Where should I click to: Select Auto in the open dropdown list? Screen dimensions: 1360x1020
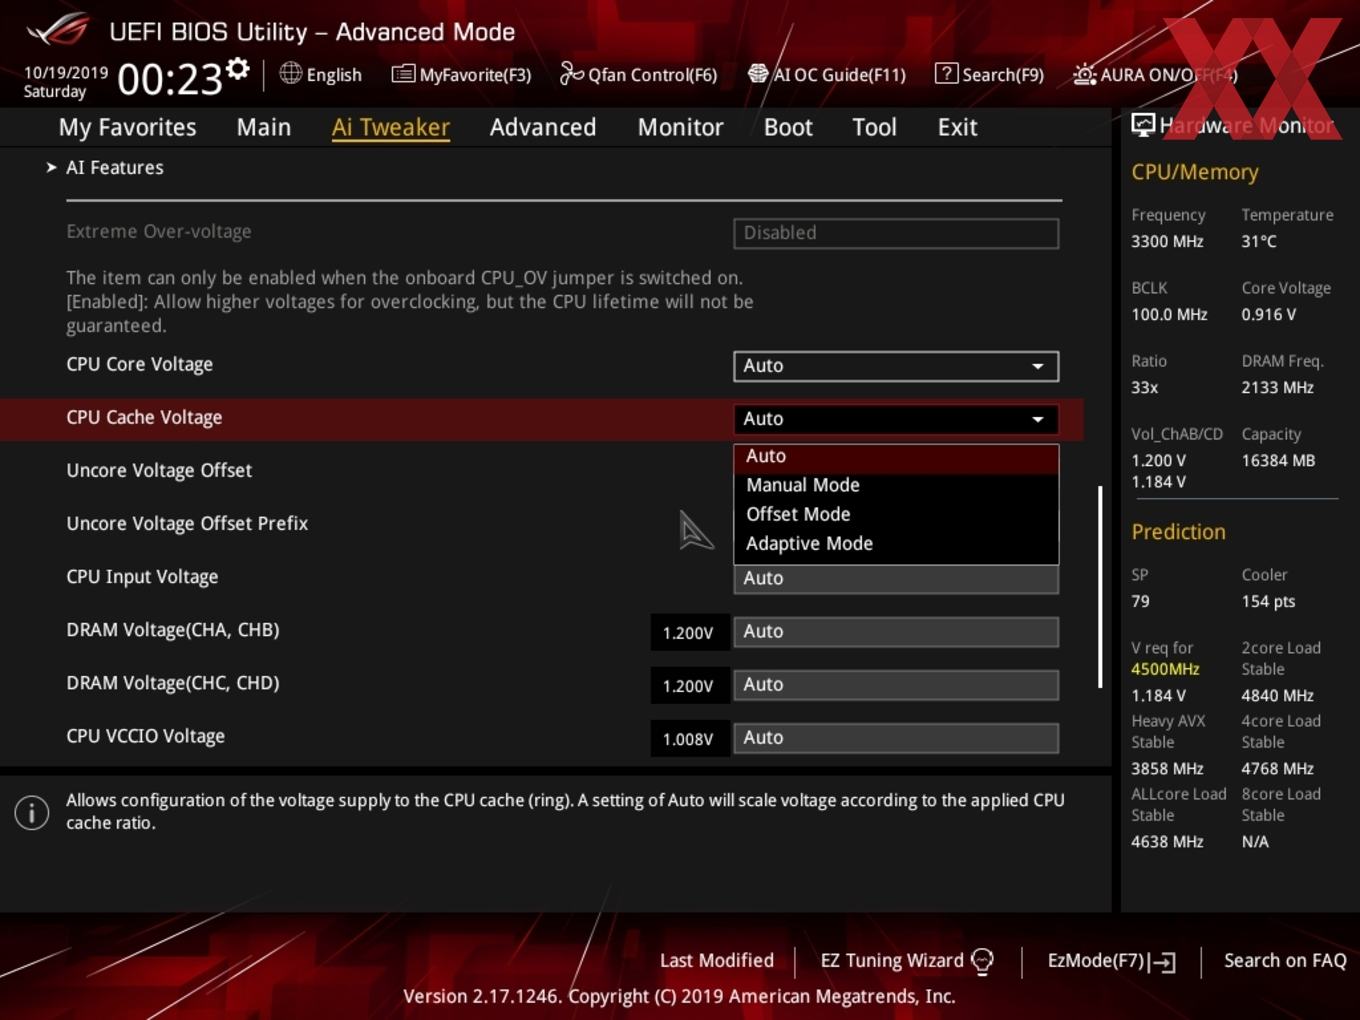pyautogui.click(x=896, y=456)
